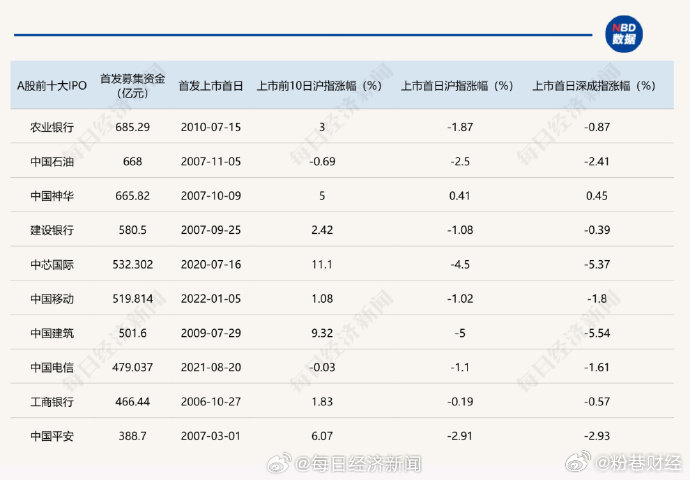The image size is (690, 480).
Task: Select 6.07 in 中国平安 row
Action: tap(322, 436)
